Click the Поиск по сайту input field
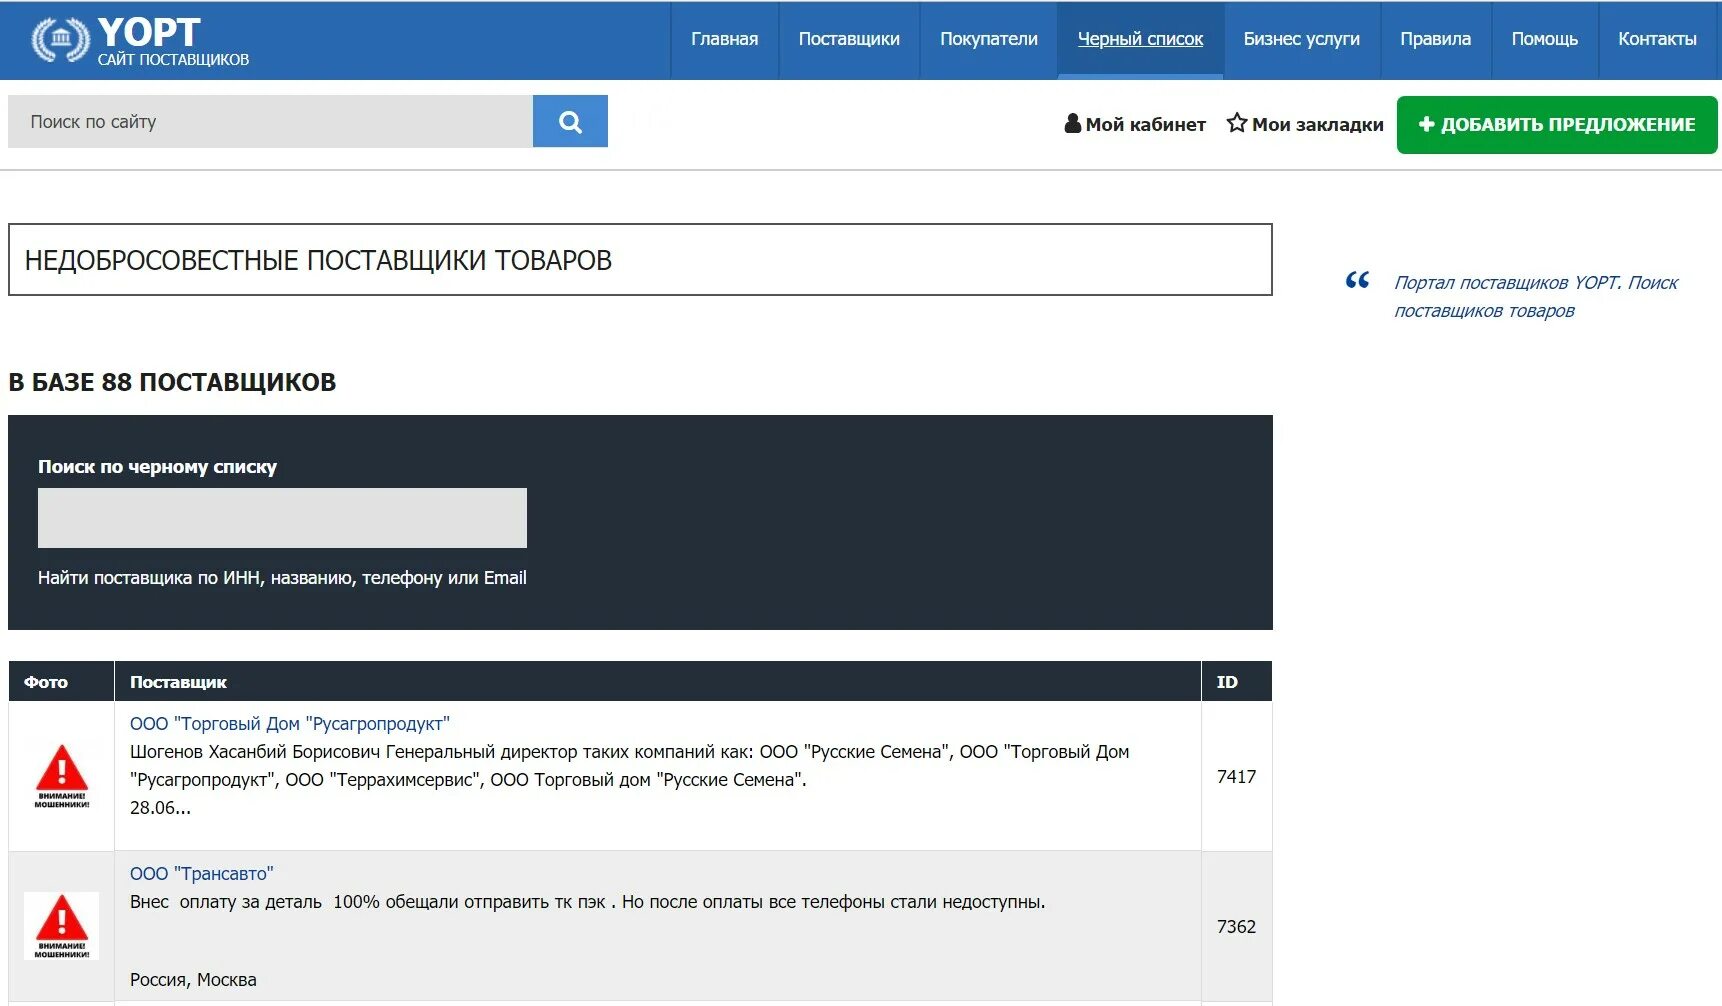The image size is (1722, 1006). coord(270,121)
